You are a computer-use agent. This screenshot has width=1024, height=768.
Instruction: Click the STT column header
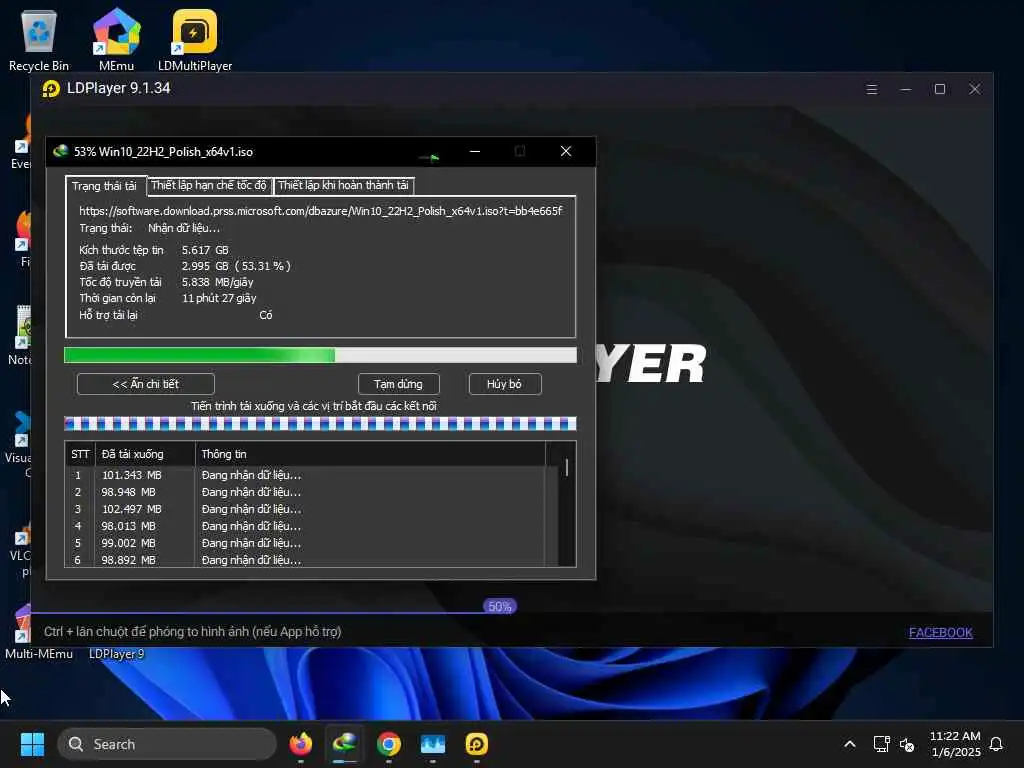tap(80, 454)
